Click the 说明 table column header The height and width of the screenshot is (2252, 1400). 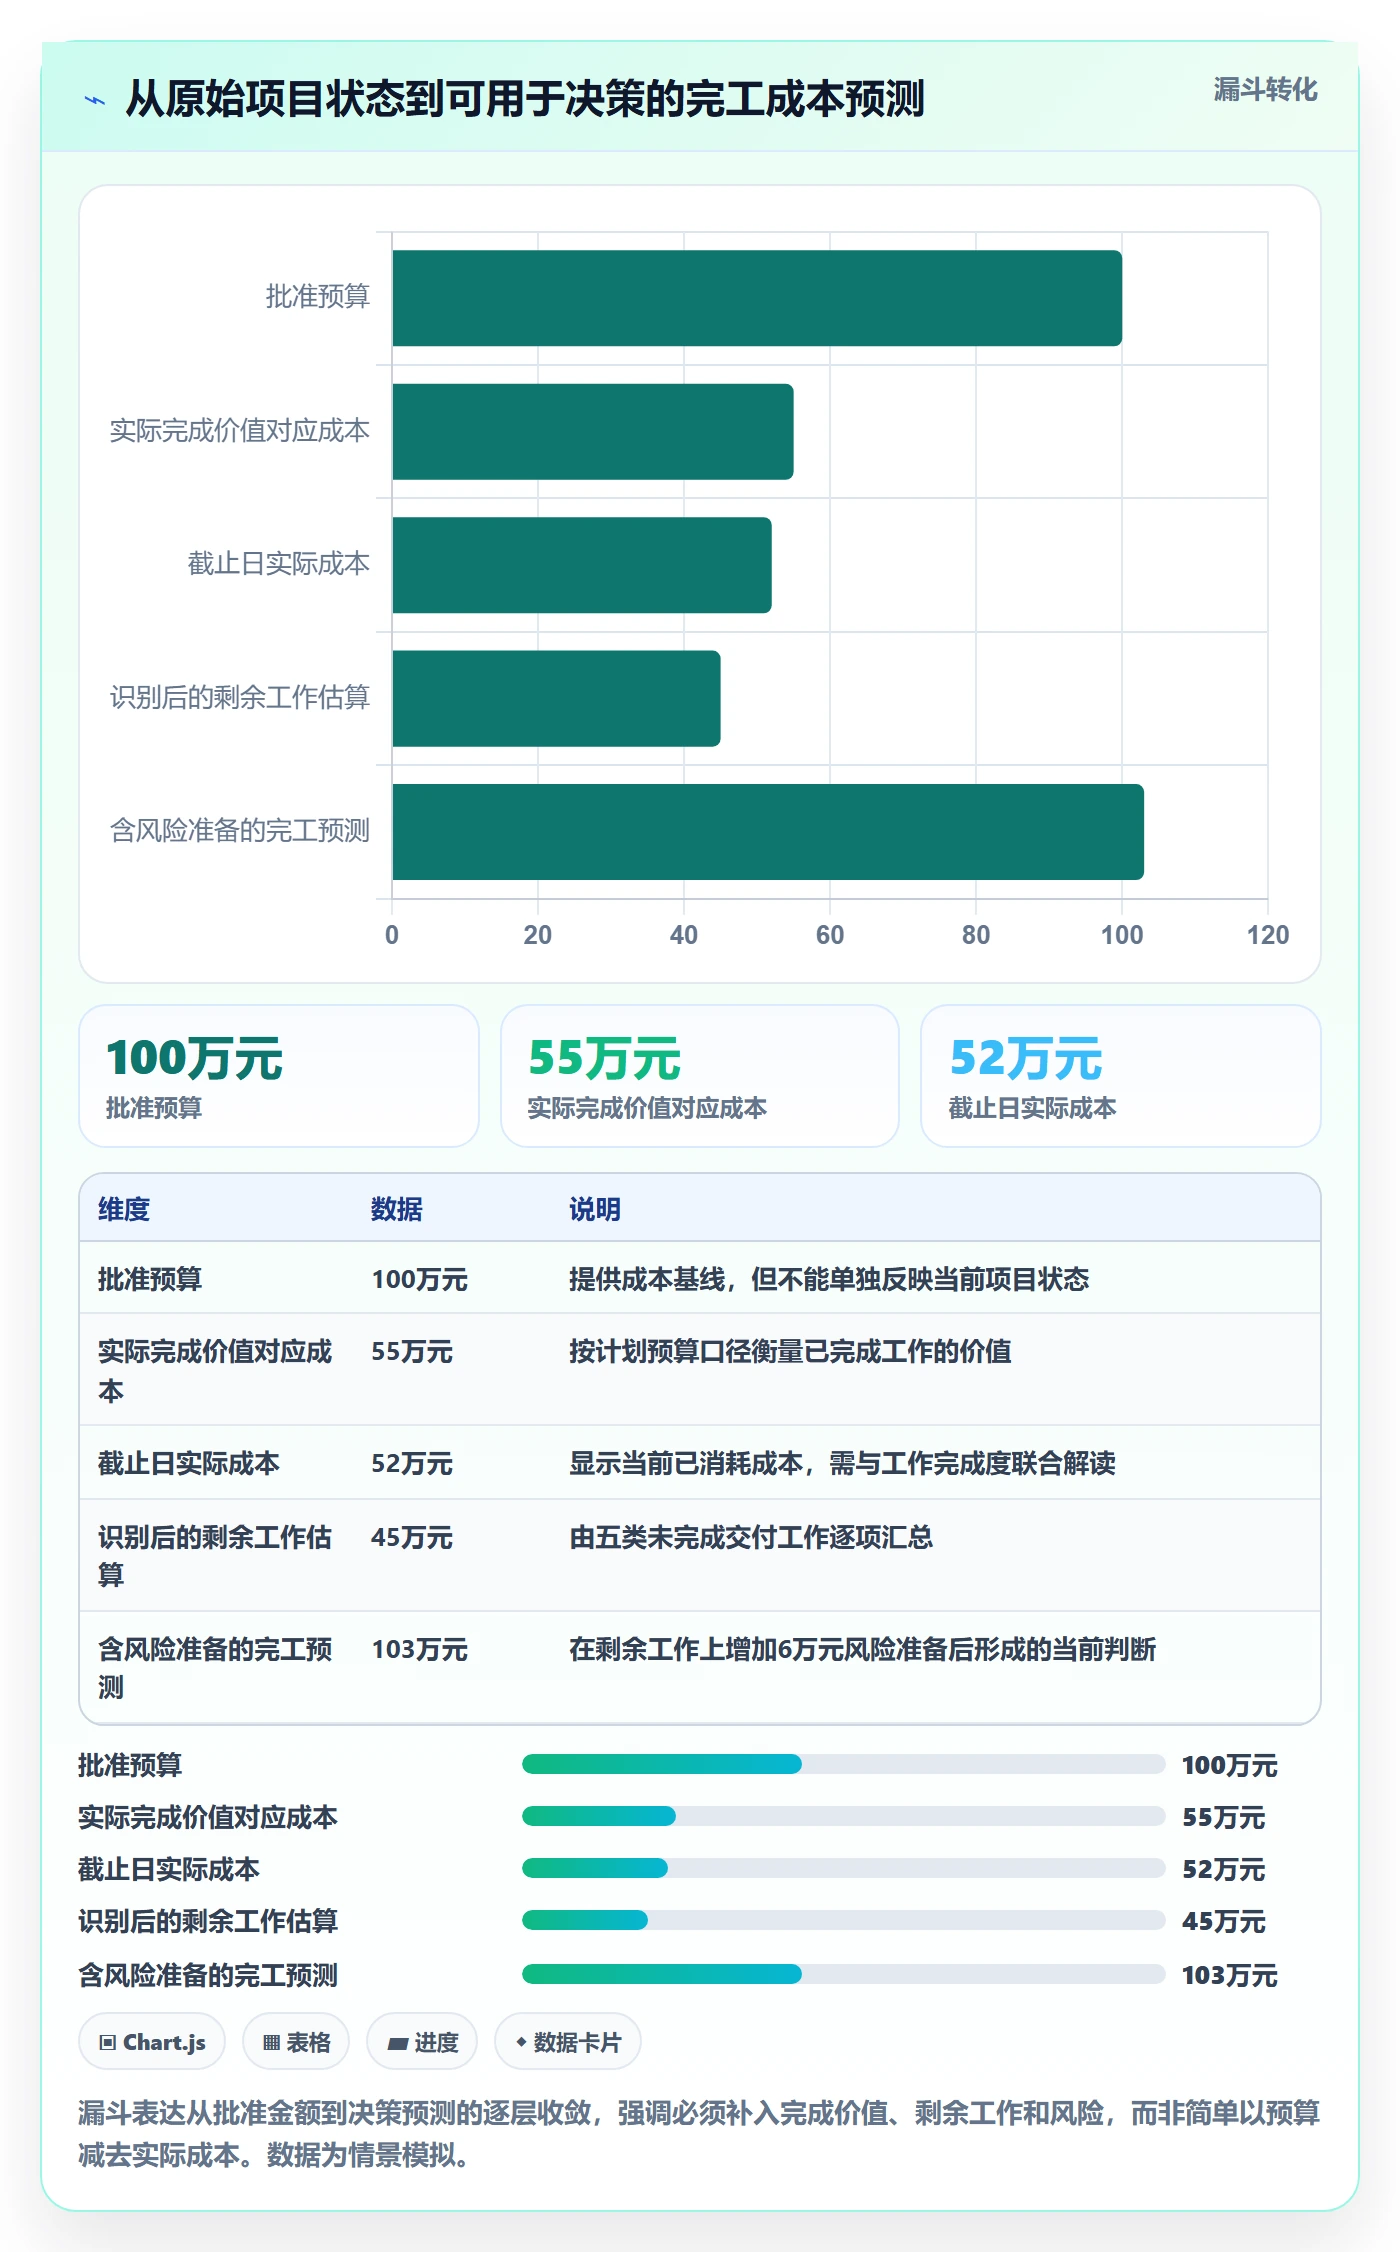click(595, 1209)
